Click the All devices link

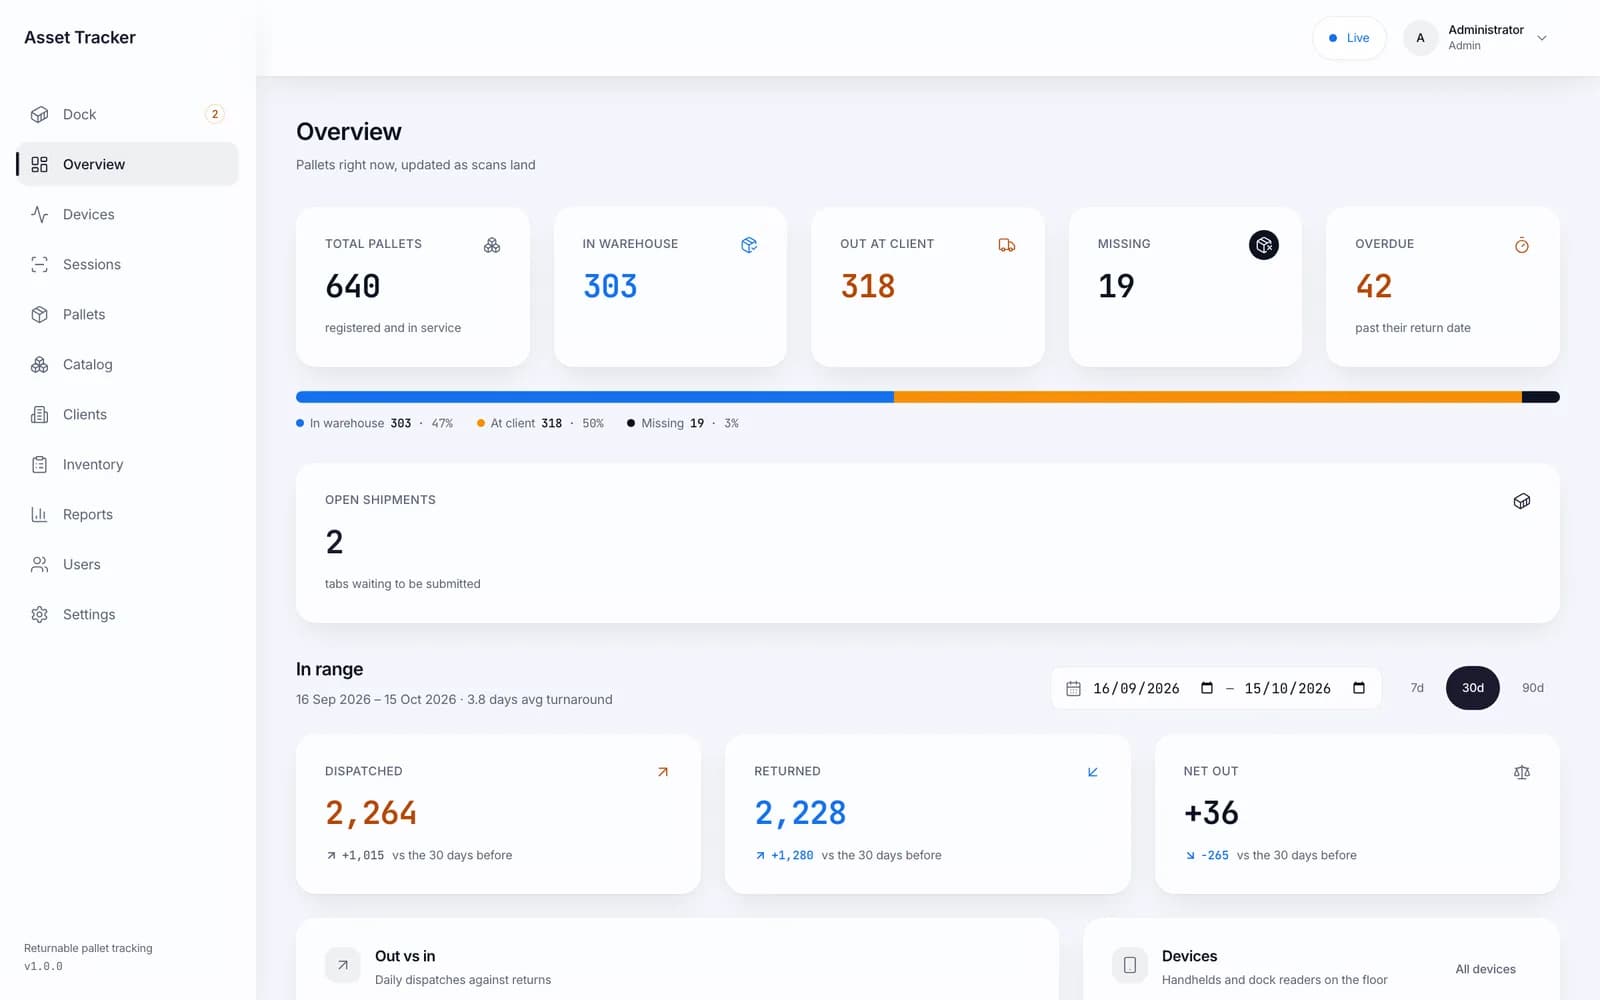click(x=1485, y=969)
